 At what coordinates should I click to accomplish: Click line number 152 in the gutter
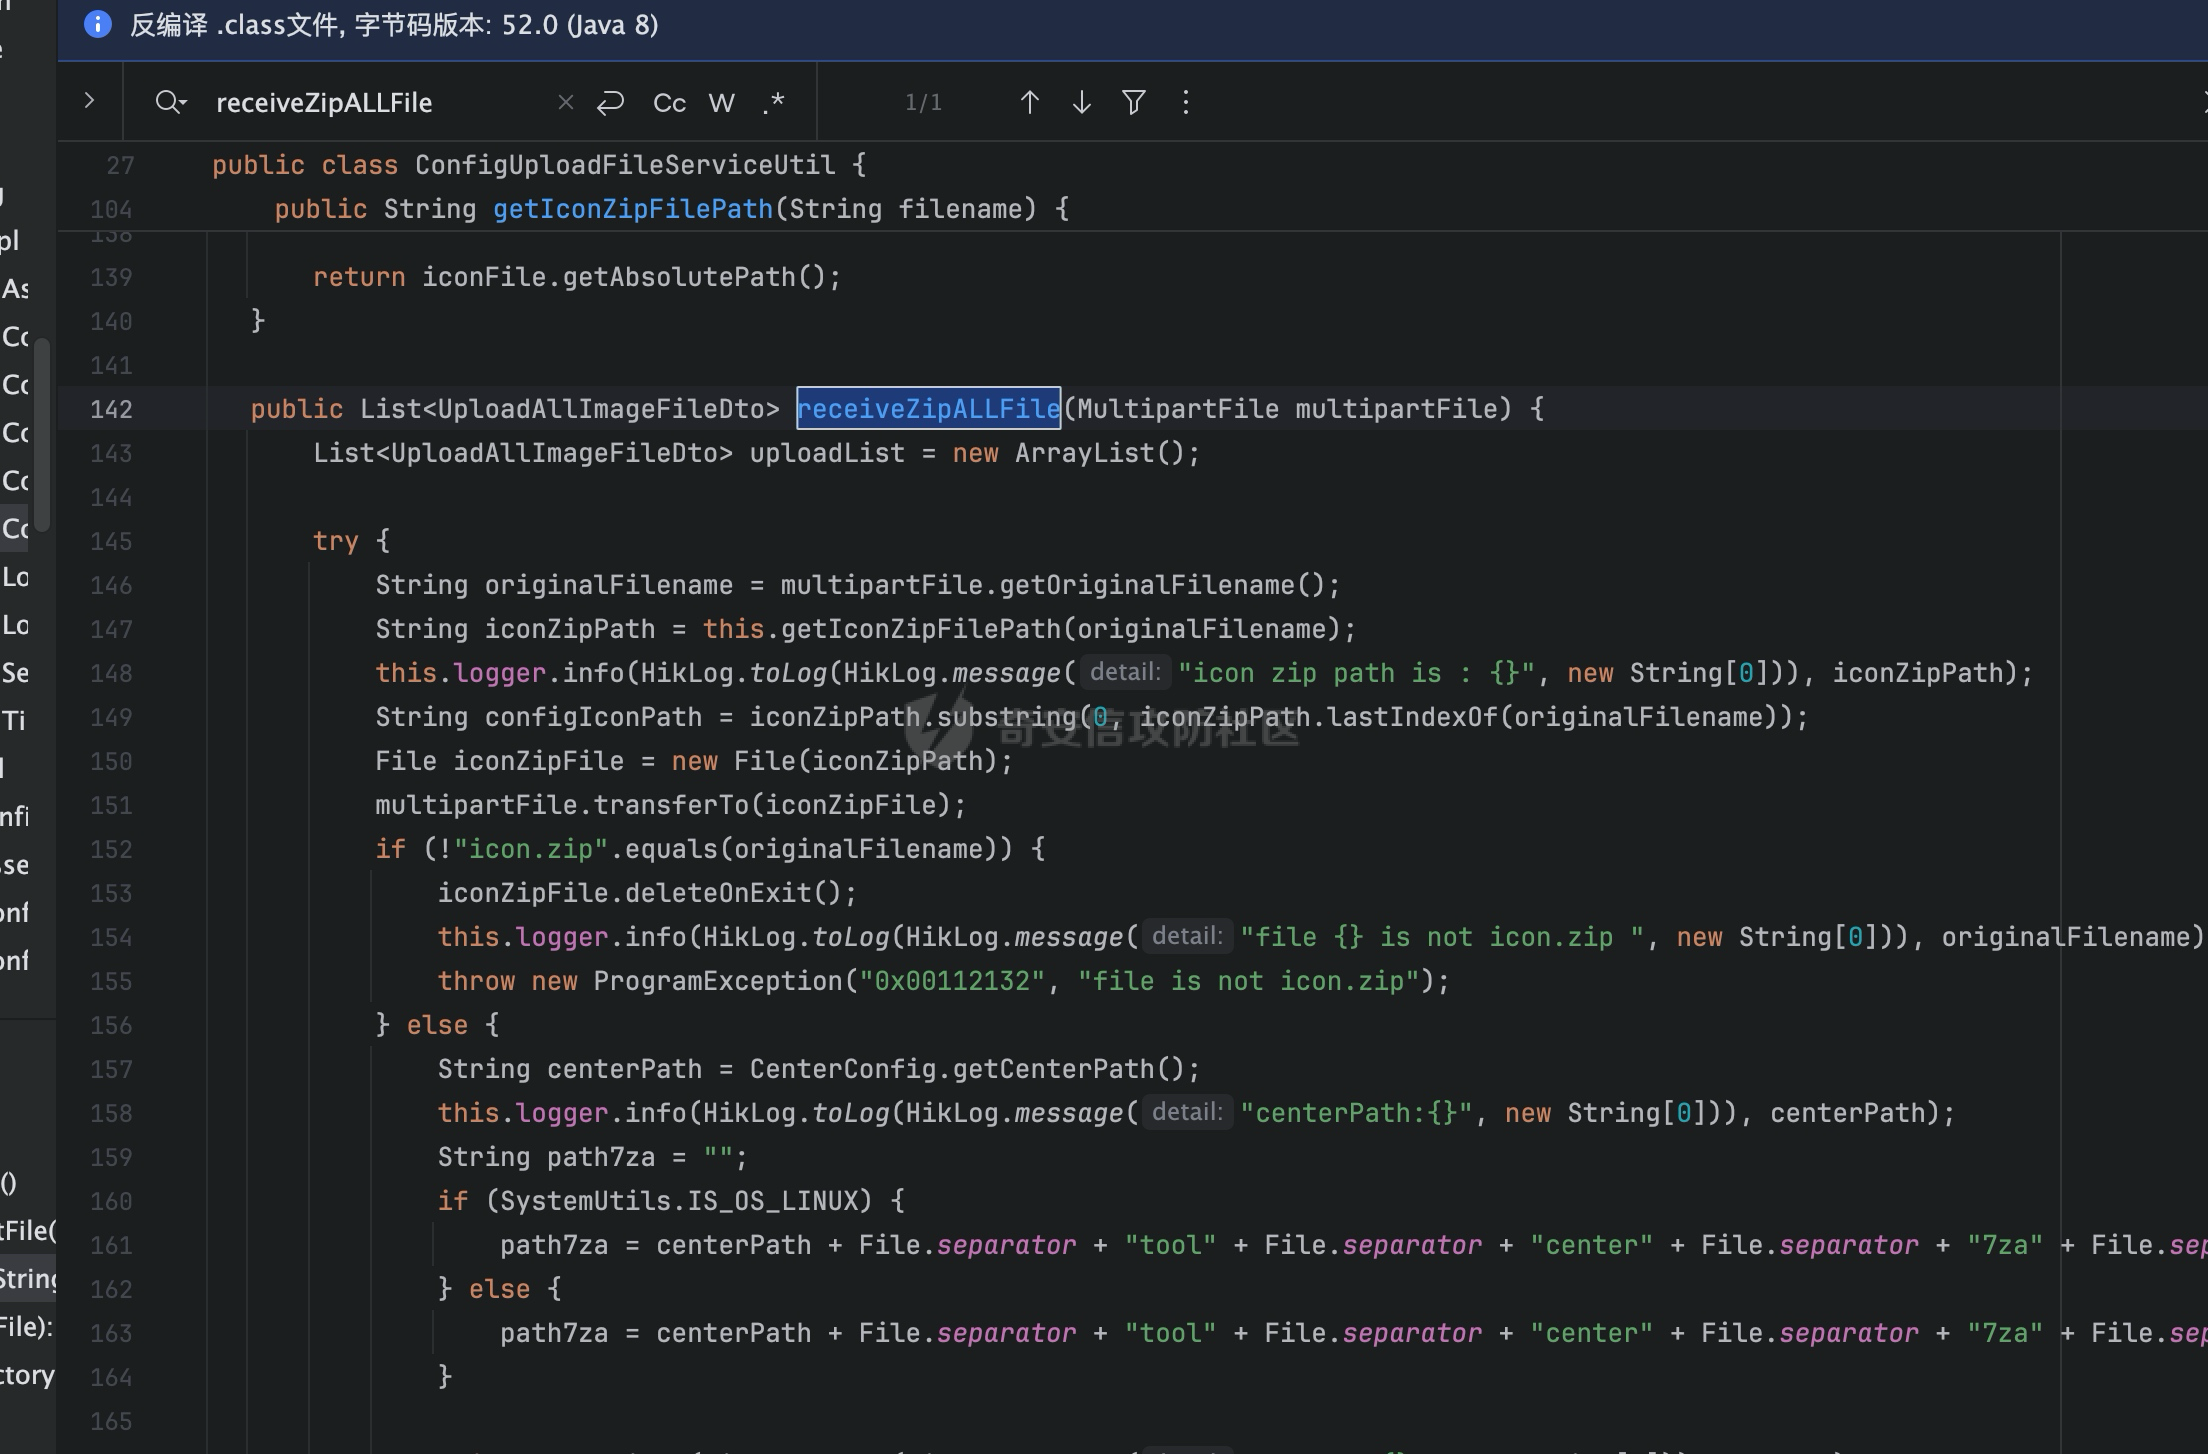pos(111,849)
